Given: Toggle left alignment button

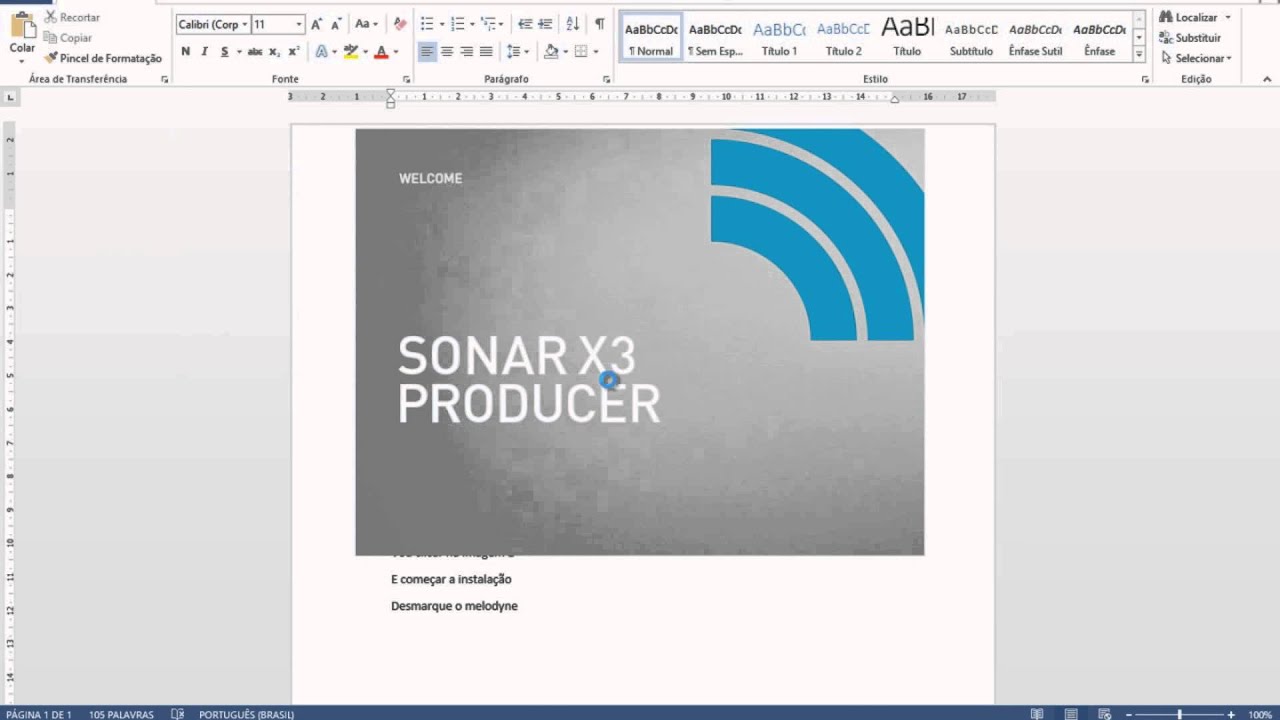Looking at the screenshot, I should click(x=427, y=51).
